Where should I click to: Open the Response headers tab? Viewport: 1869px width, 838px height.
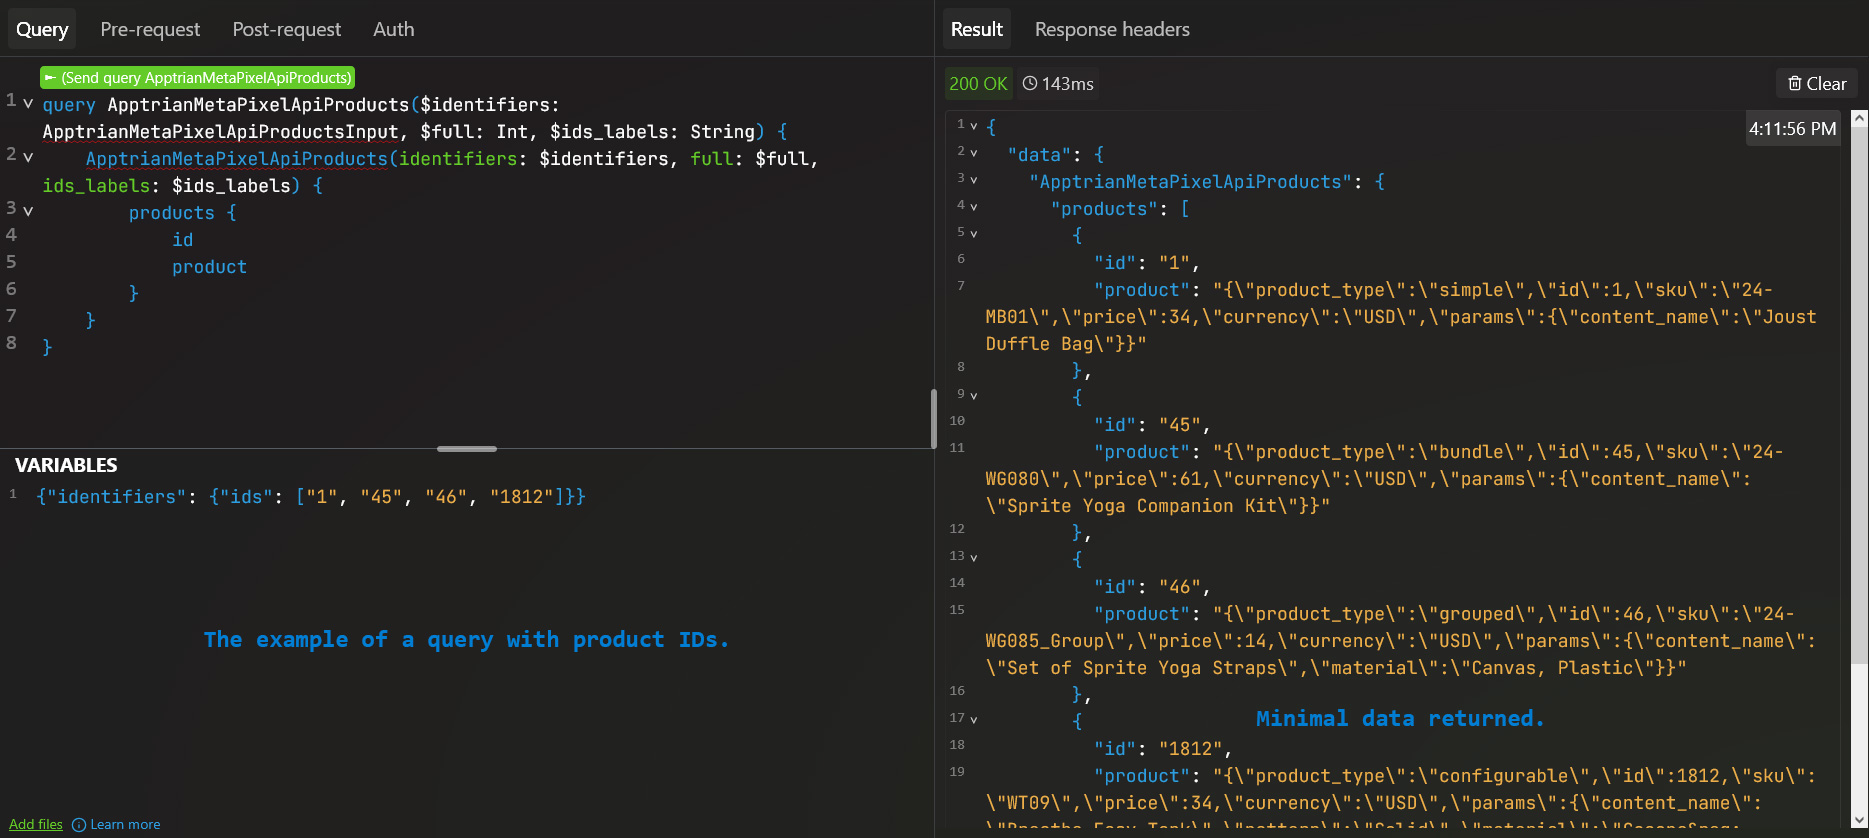1112,29
